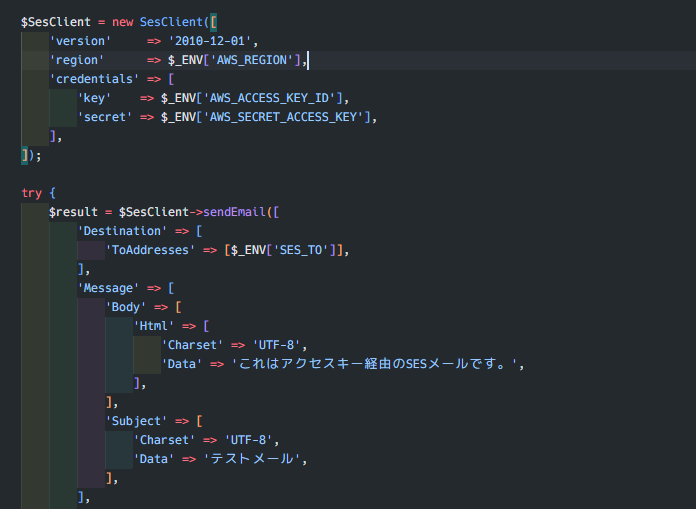Click the 'Html' array key

(x=154, y=326)
